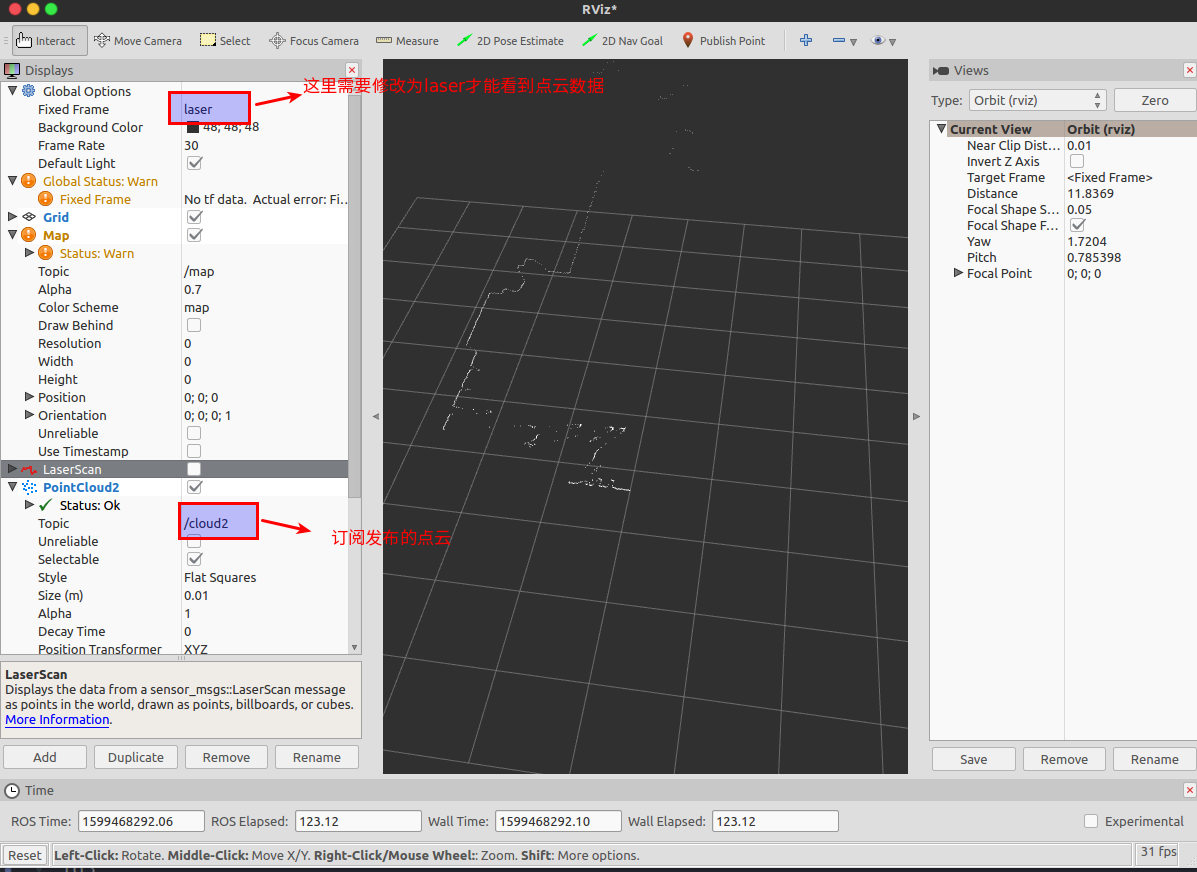Open the More Information link
The height and width of the screenshot is (872, 1197).
tap(56, 719)
